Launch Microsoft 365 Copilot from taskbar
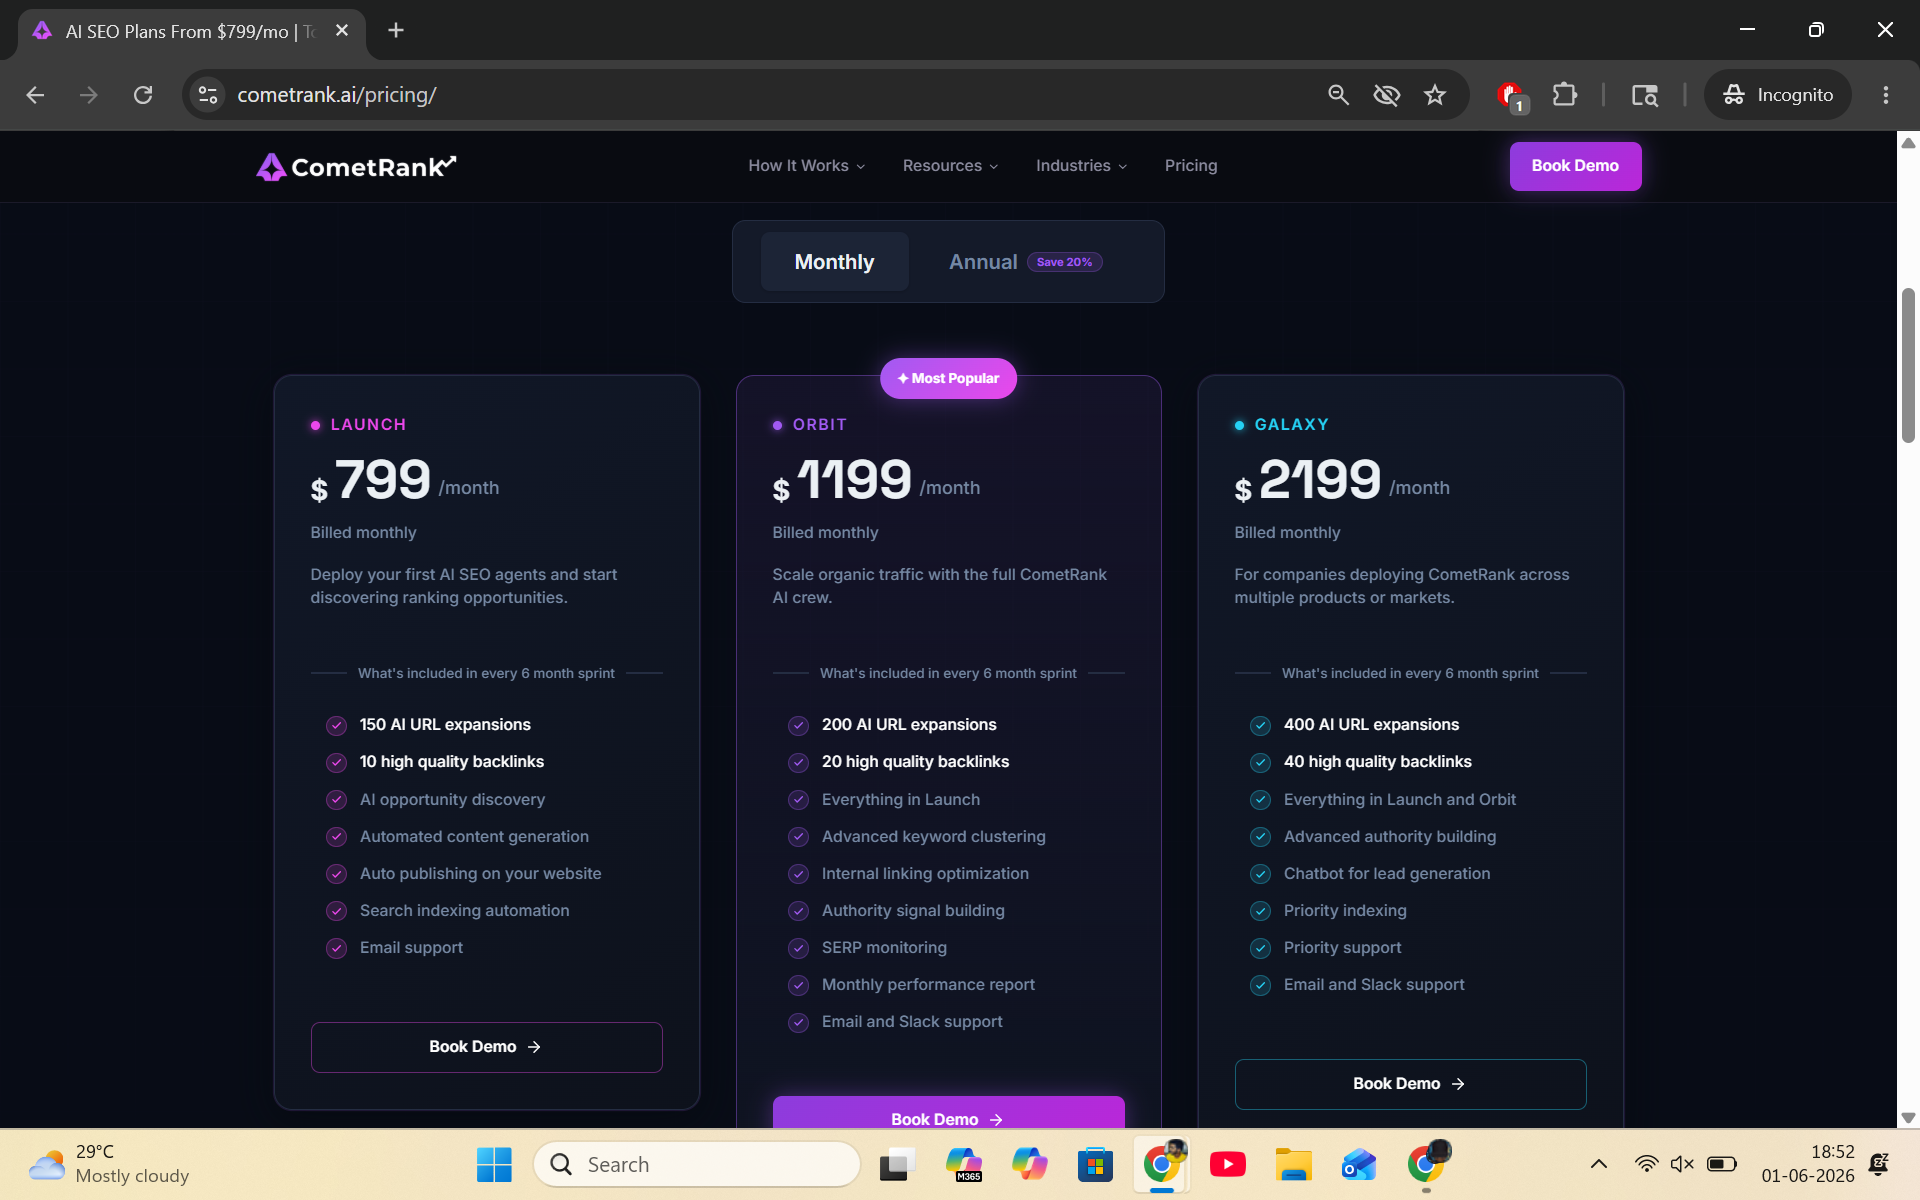 click(x=964, y=1164)
